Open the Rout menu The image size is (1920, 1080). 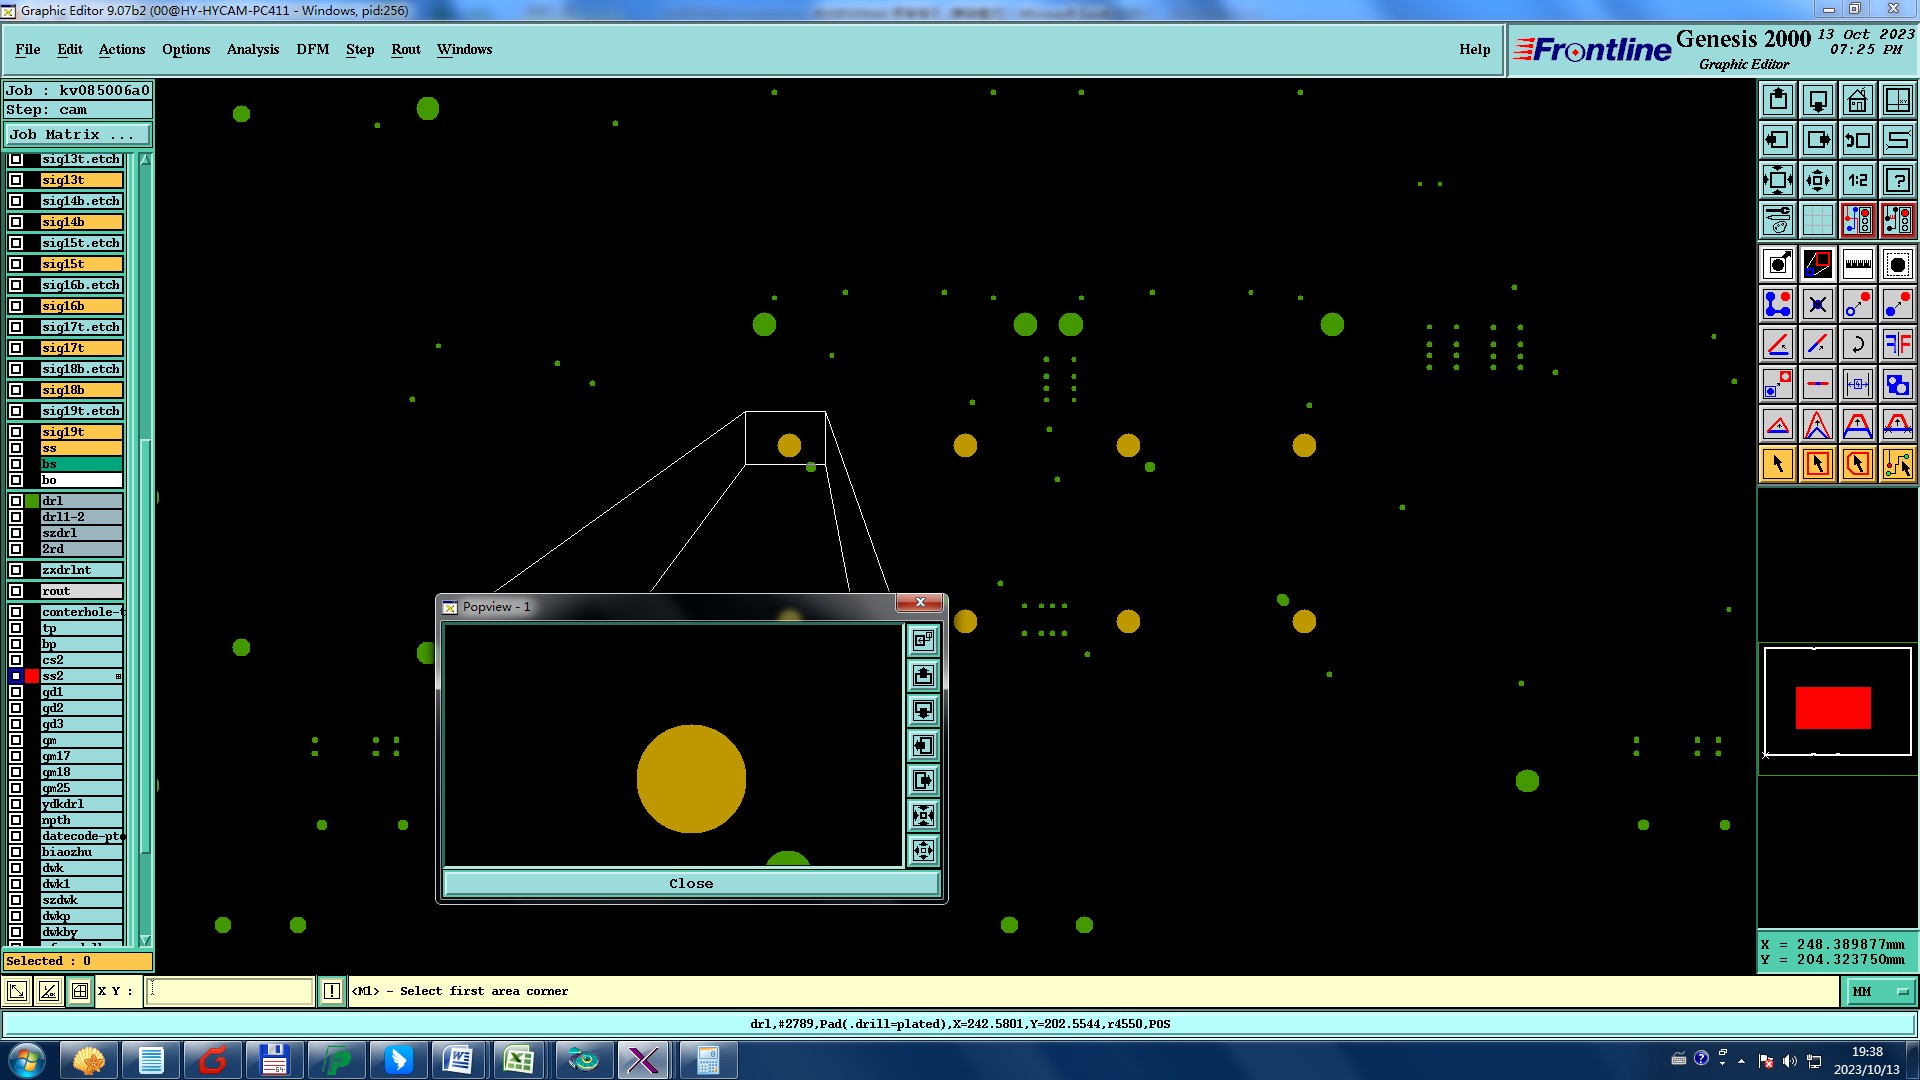[406, 49]
